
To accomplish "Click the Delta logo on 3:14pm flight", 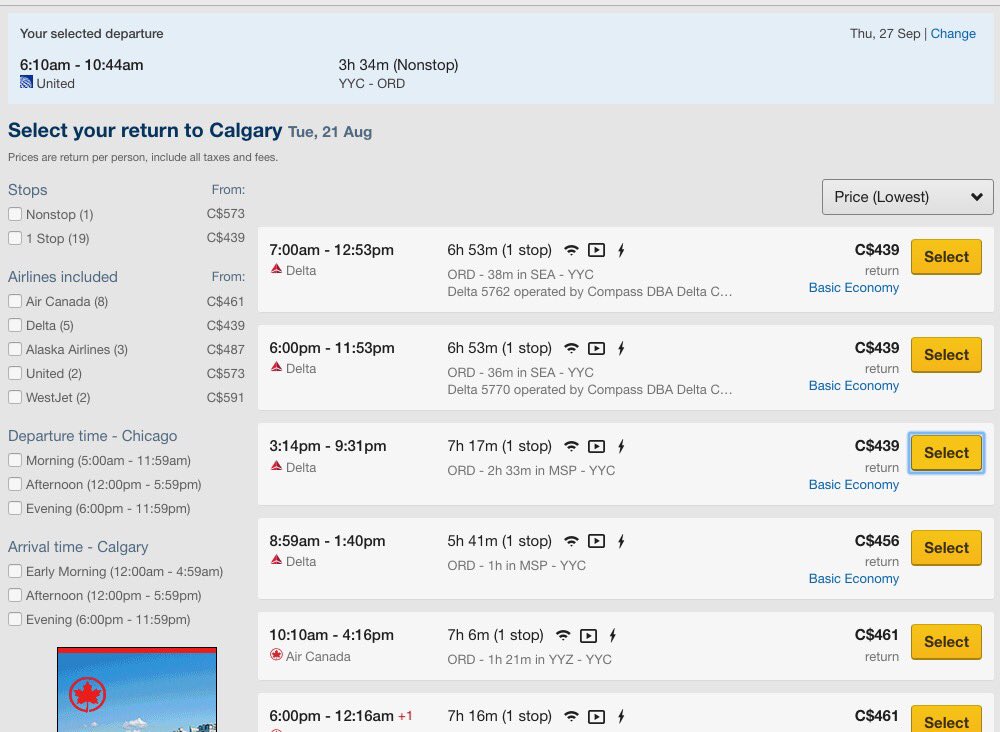I will point(276,466).
